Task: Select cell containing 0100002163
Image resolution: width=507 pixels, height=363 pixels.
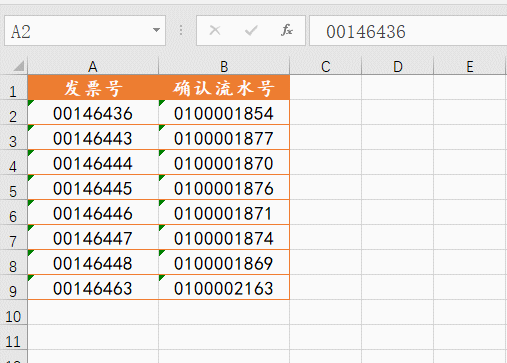Action: [224, 288]
